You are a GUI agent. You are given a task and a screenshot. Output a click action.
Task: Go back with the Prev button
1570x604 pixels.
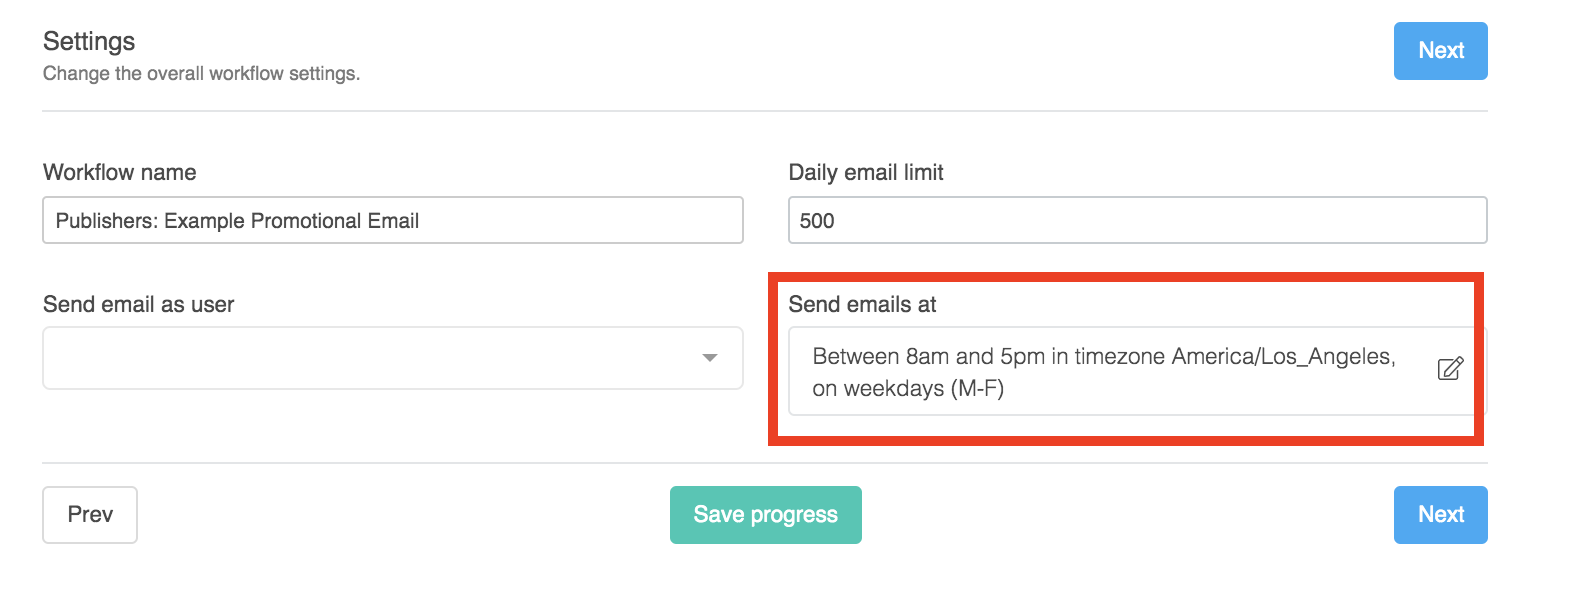(x=90, y=515)
